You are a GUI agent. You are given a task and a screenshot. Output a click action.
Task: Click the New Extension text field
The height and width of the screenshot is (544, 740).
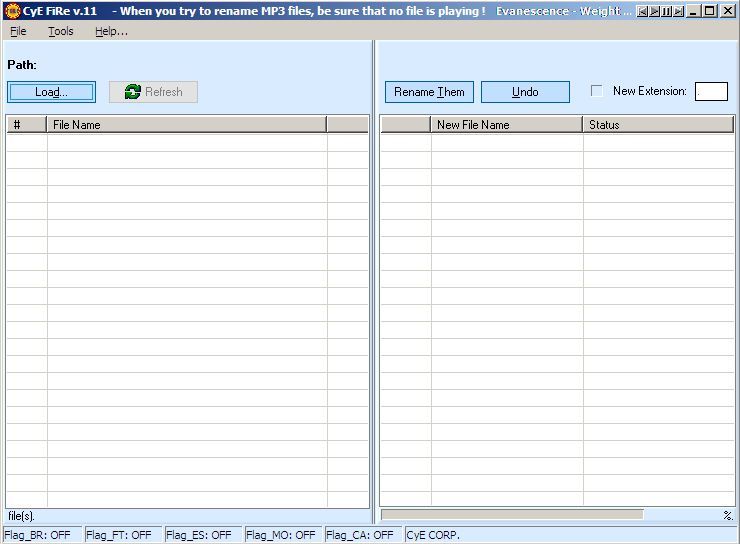tap(711, 91)
